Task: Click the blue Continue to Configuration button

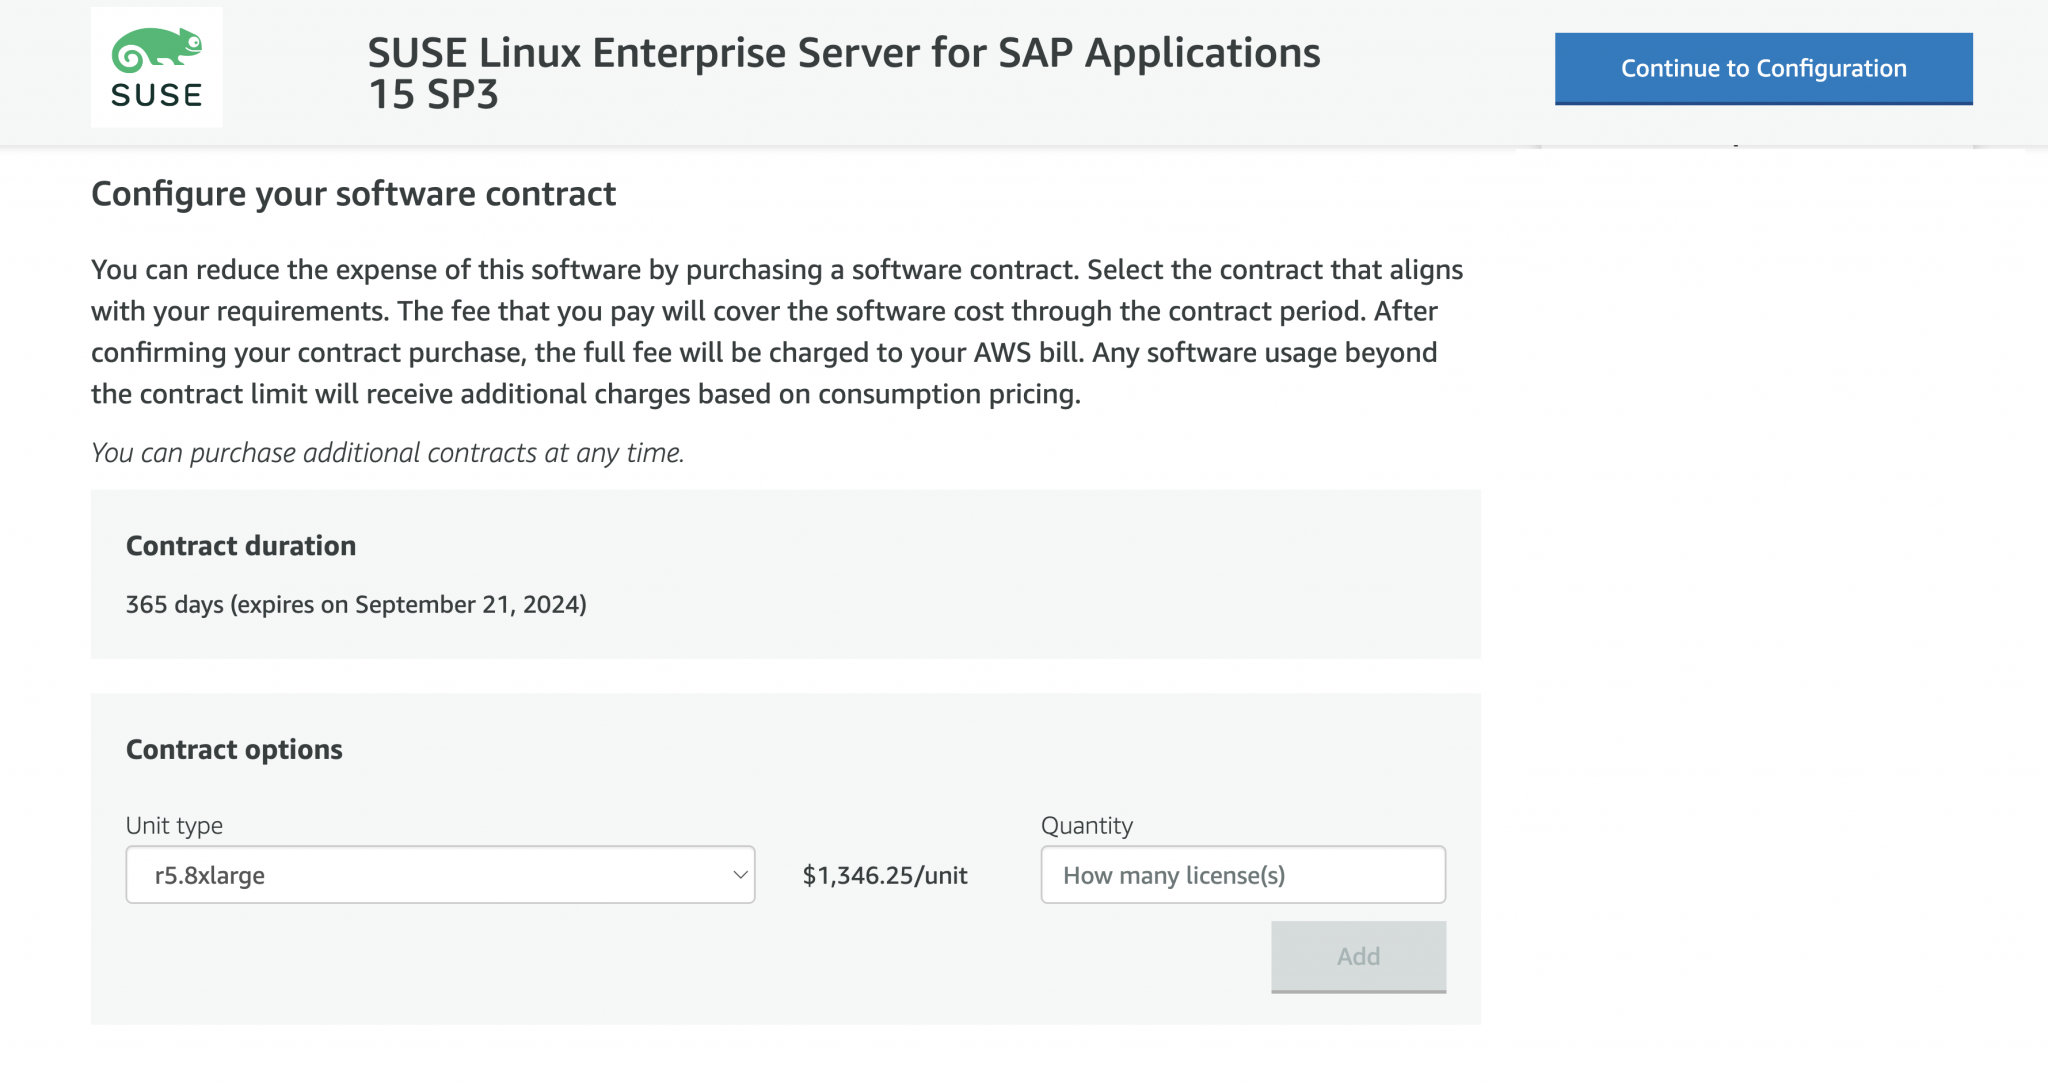Action: pos(1762,68)
